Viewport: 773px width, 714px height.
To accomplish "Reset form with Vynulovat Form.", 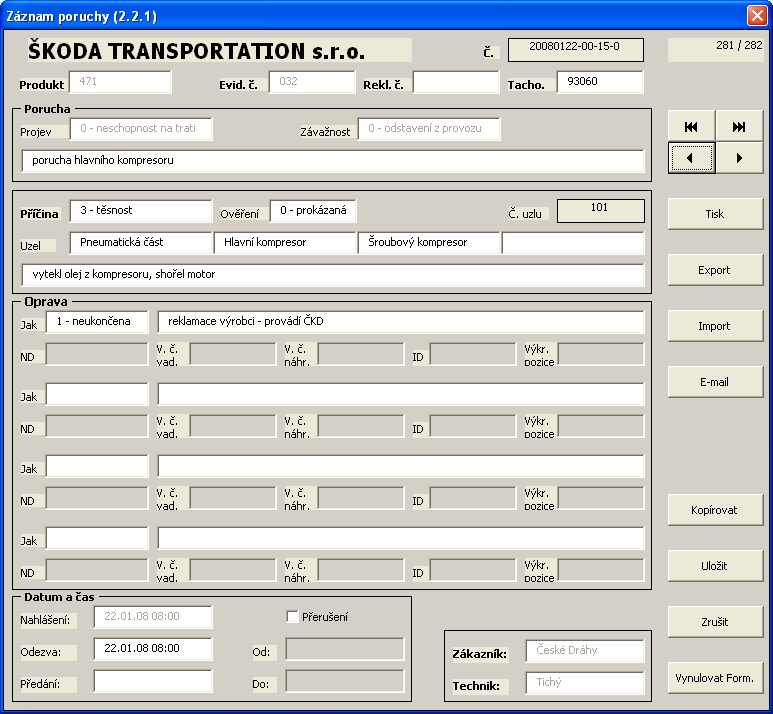I will pos(715,678).
